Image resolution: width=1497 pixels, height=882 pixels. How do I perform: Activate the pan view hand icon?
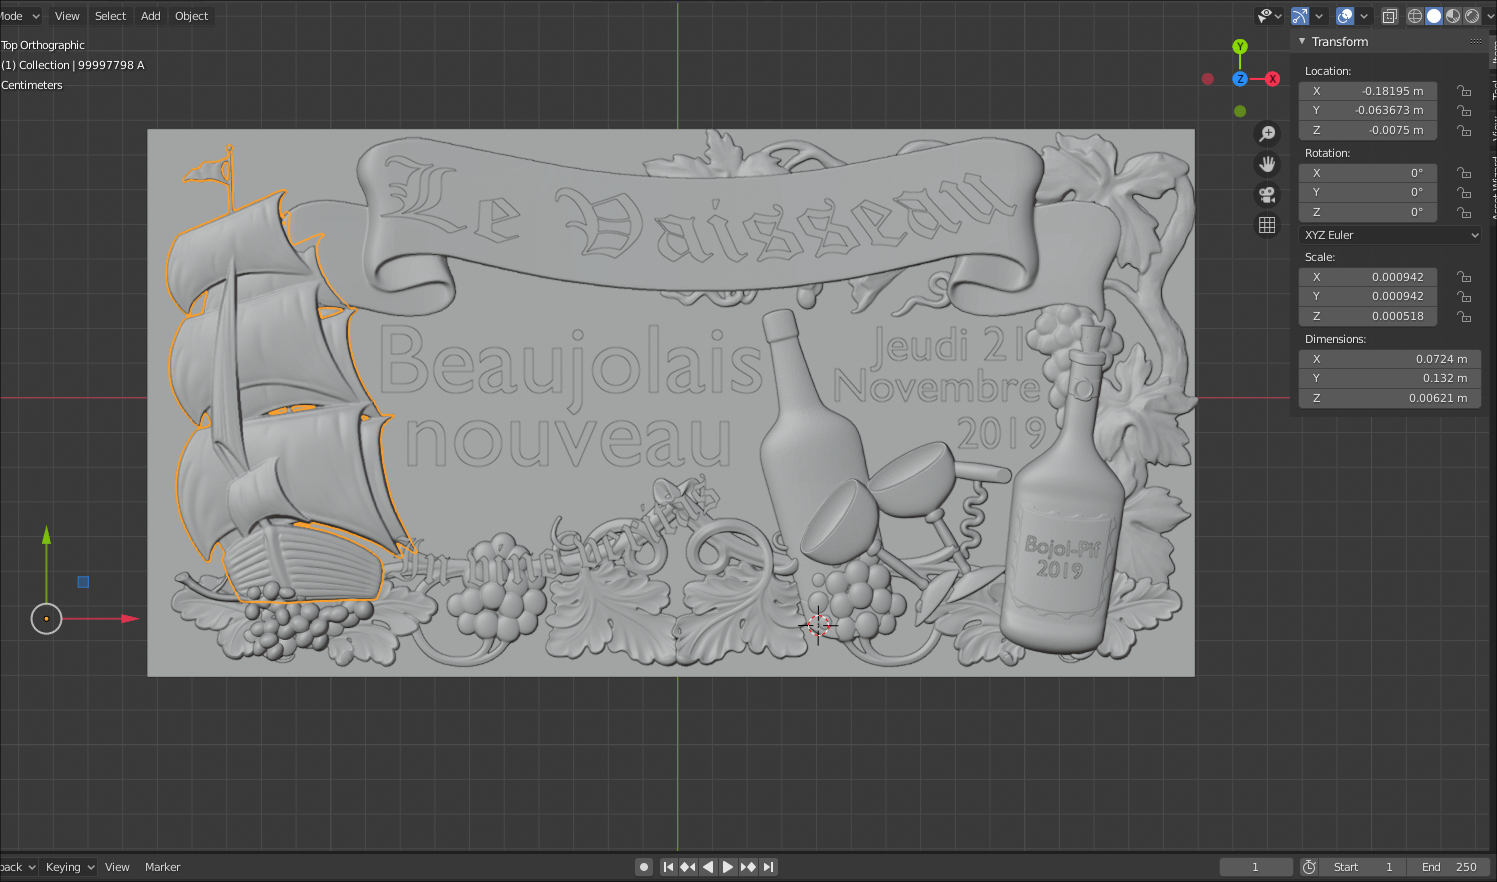tap(1267, 164)
